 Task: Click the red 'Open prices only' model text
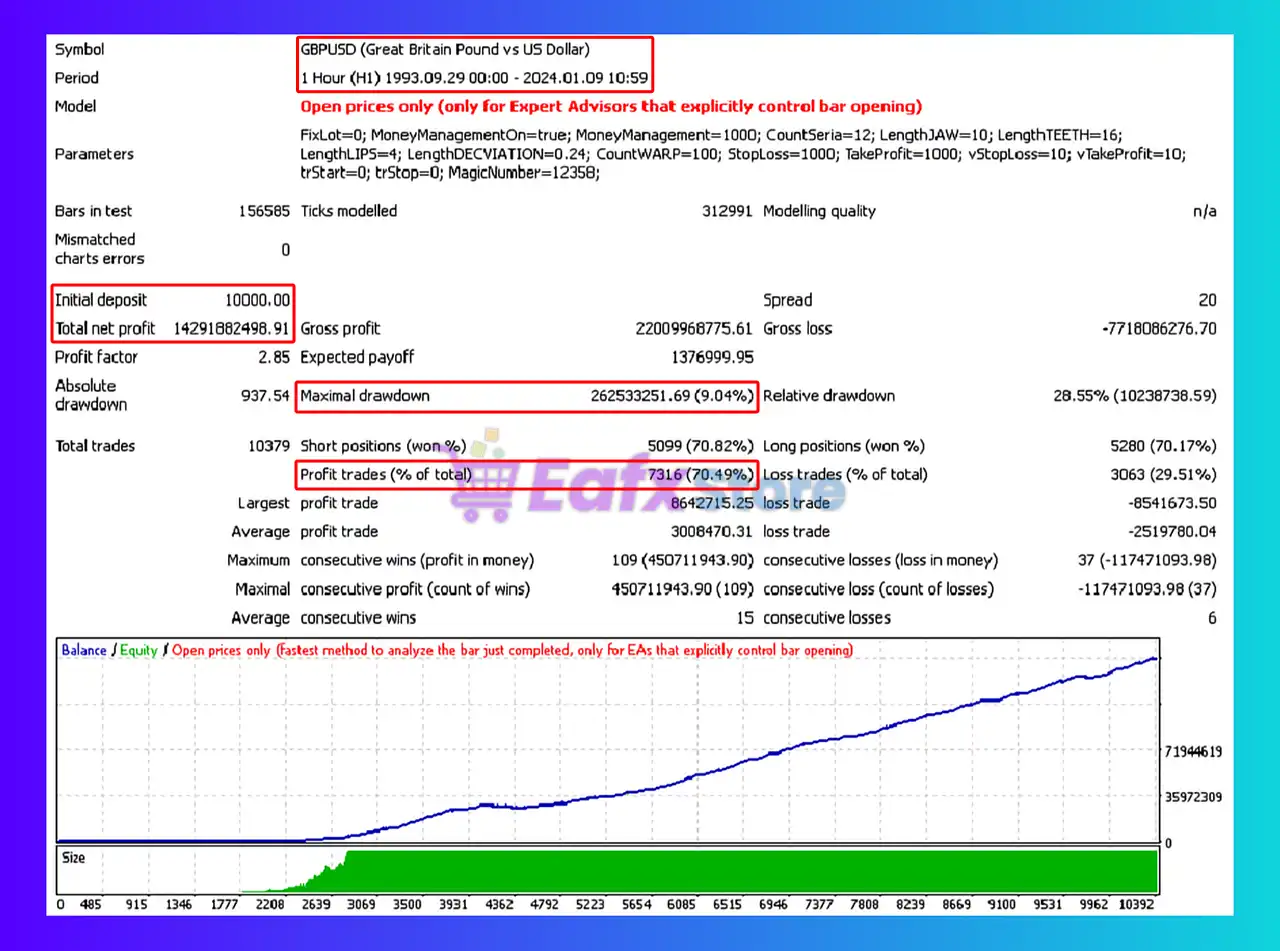point(611,106)
